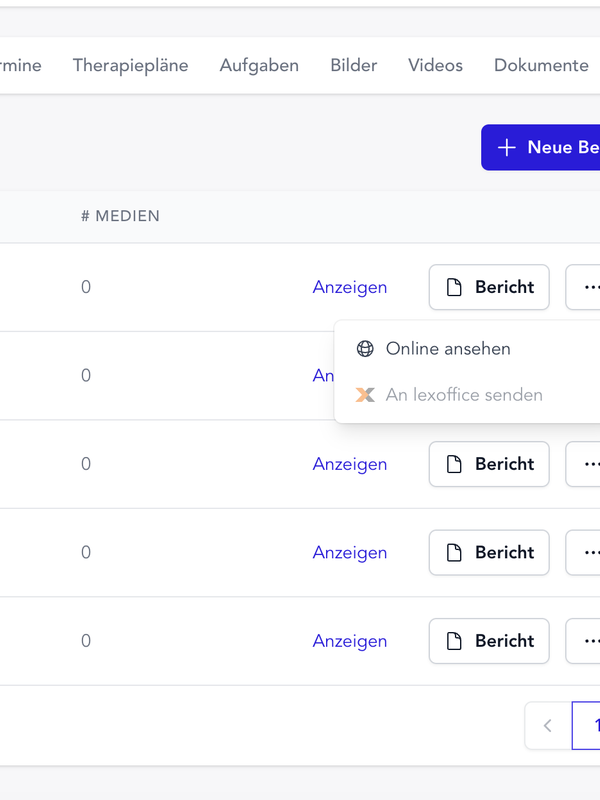Screen dimensions: 600x800
Task: Click the globe icon beside Online ansehen
Action: point(365,349)
